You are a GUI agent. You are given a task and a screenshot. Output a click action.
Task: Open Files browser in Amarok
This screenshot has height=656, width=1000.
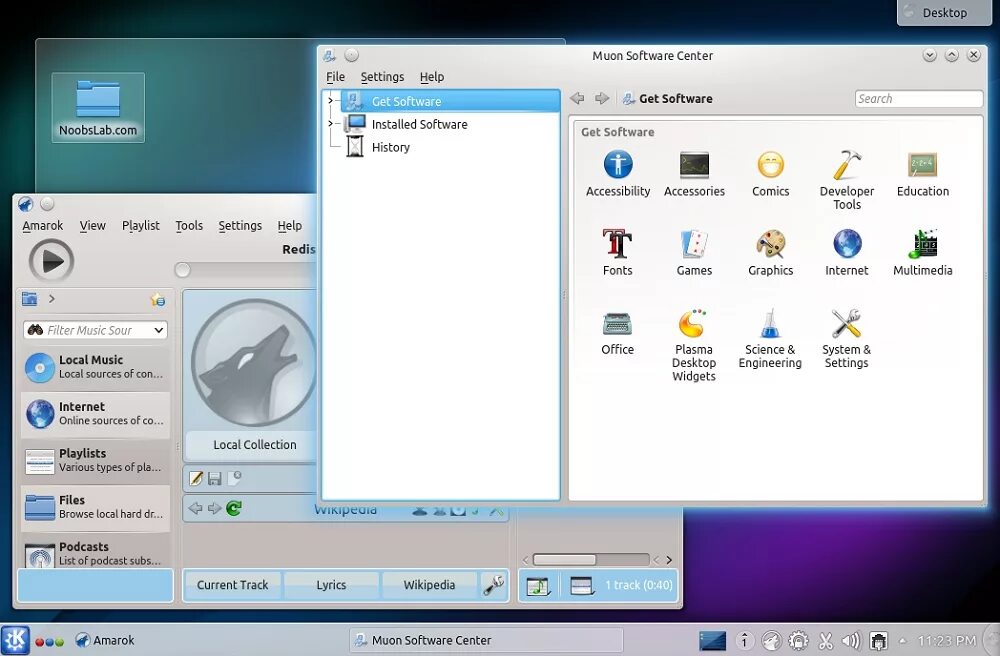tap(96, 507)
